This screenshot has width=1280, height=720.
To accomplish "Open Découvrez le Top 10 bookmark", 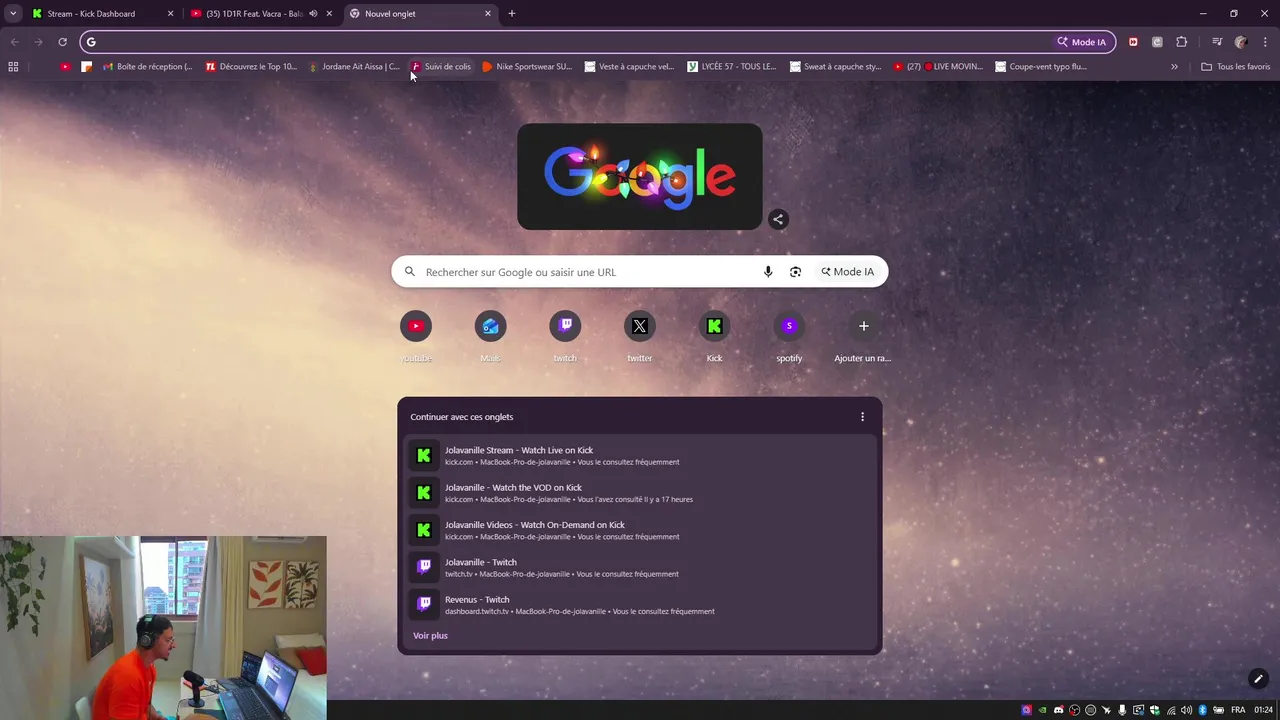I will pos(251,67).
